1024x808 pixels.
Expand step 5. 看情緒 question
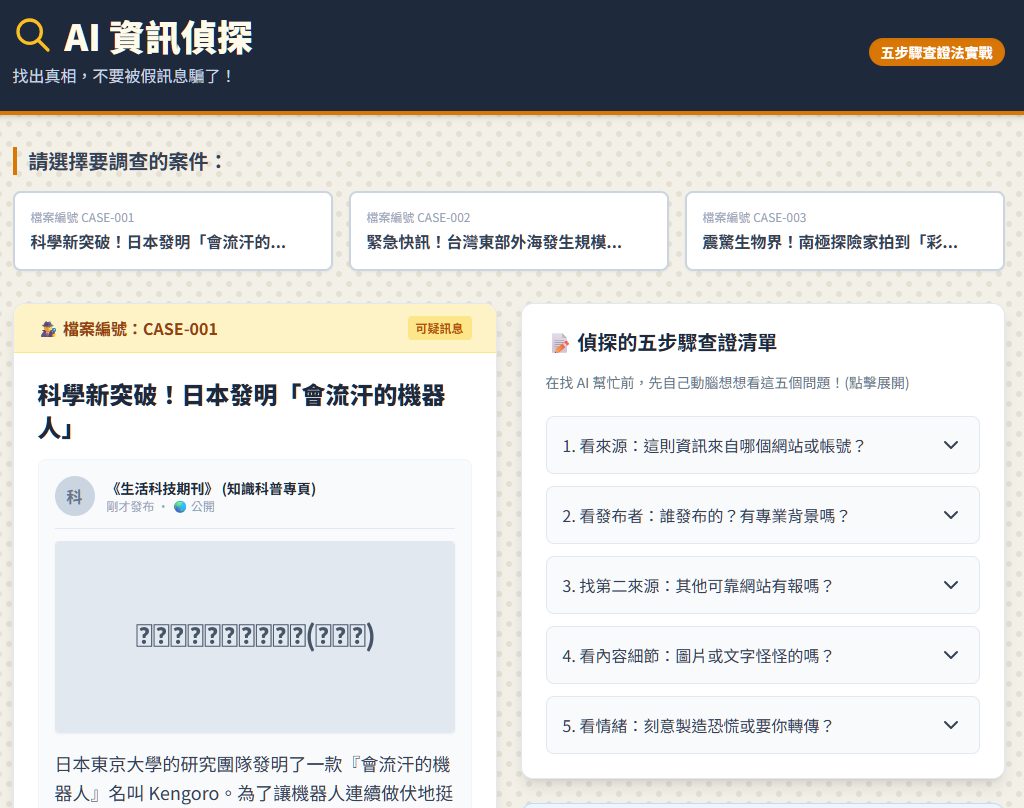pos(762,725)
